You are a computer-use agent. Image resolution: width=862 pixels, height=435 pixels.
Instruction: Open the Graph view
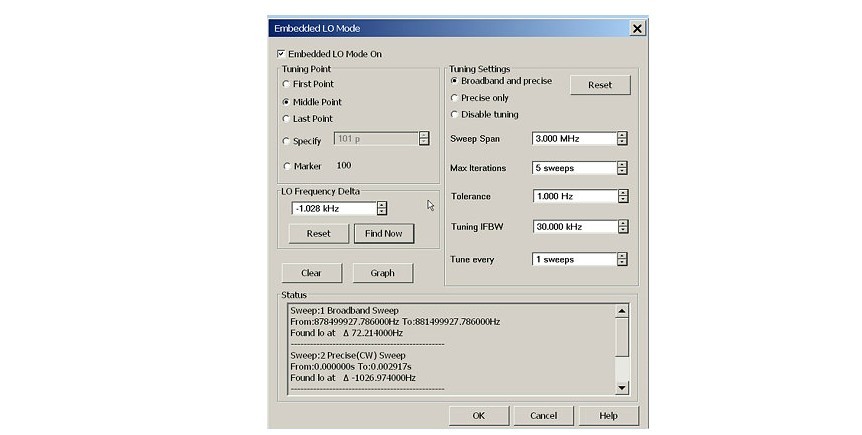coord(382,273)
